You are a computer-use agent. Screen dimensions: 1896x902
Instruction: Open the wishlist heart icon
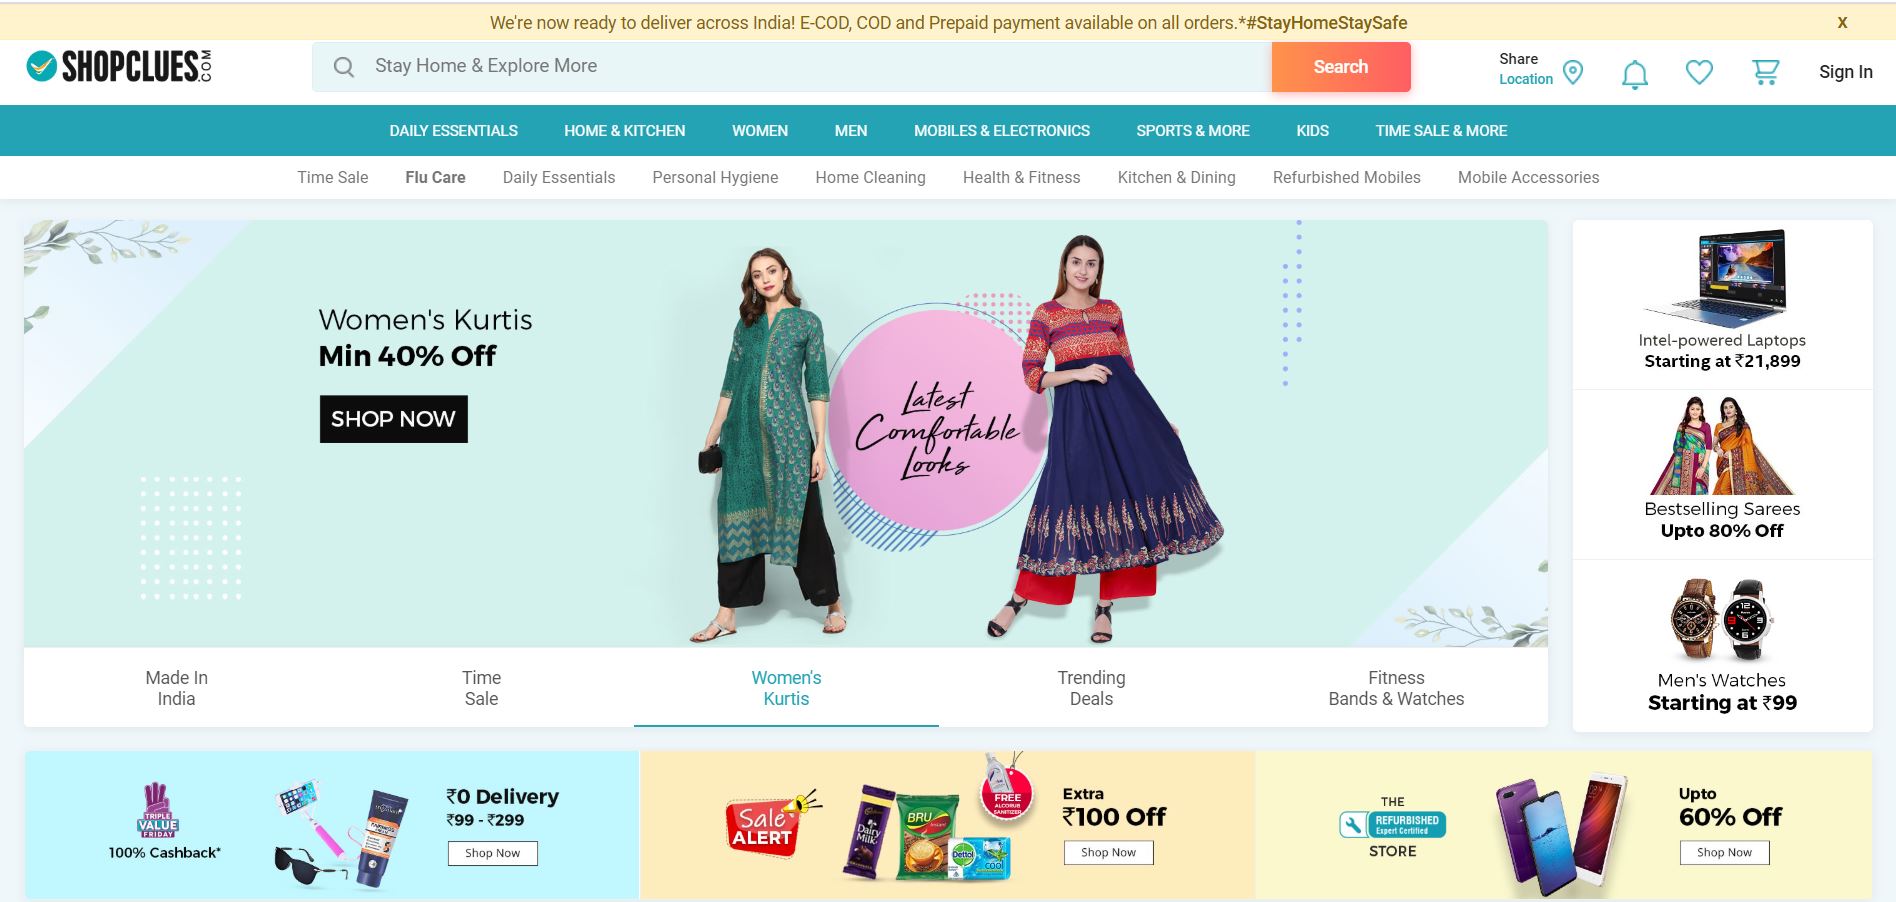coord(1699,72)
